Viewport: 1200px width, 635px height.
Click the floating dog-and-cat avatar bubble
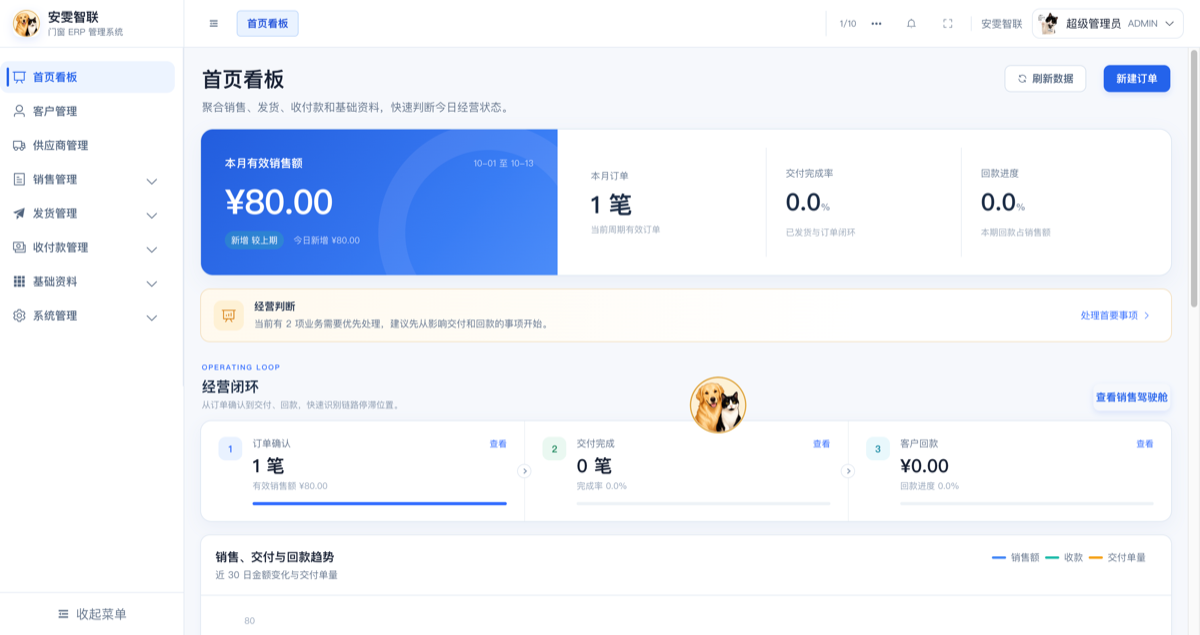[x=718, y=405]
